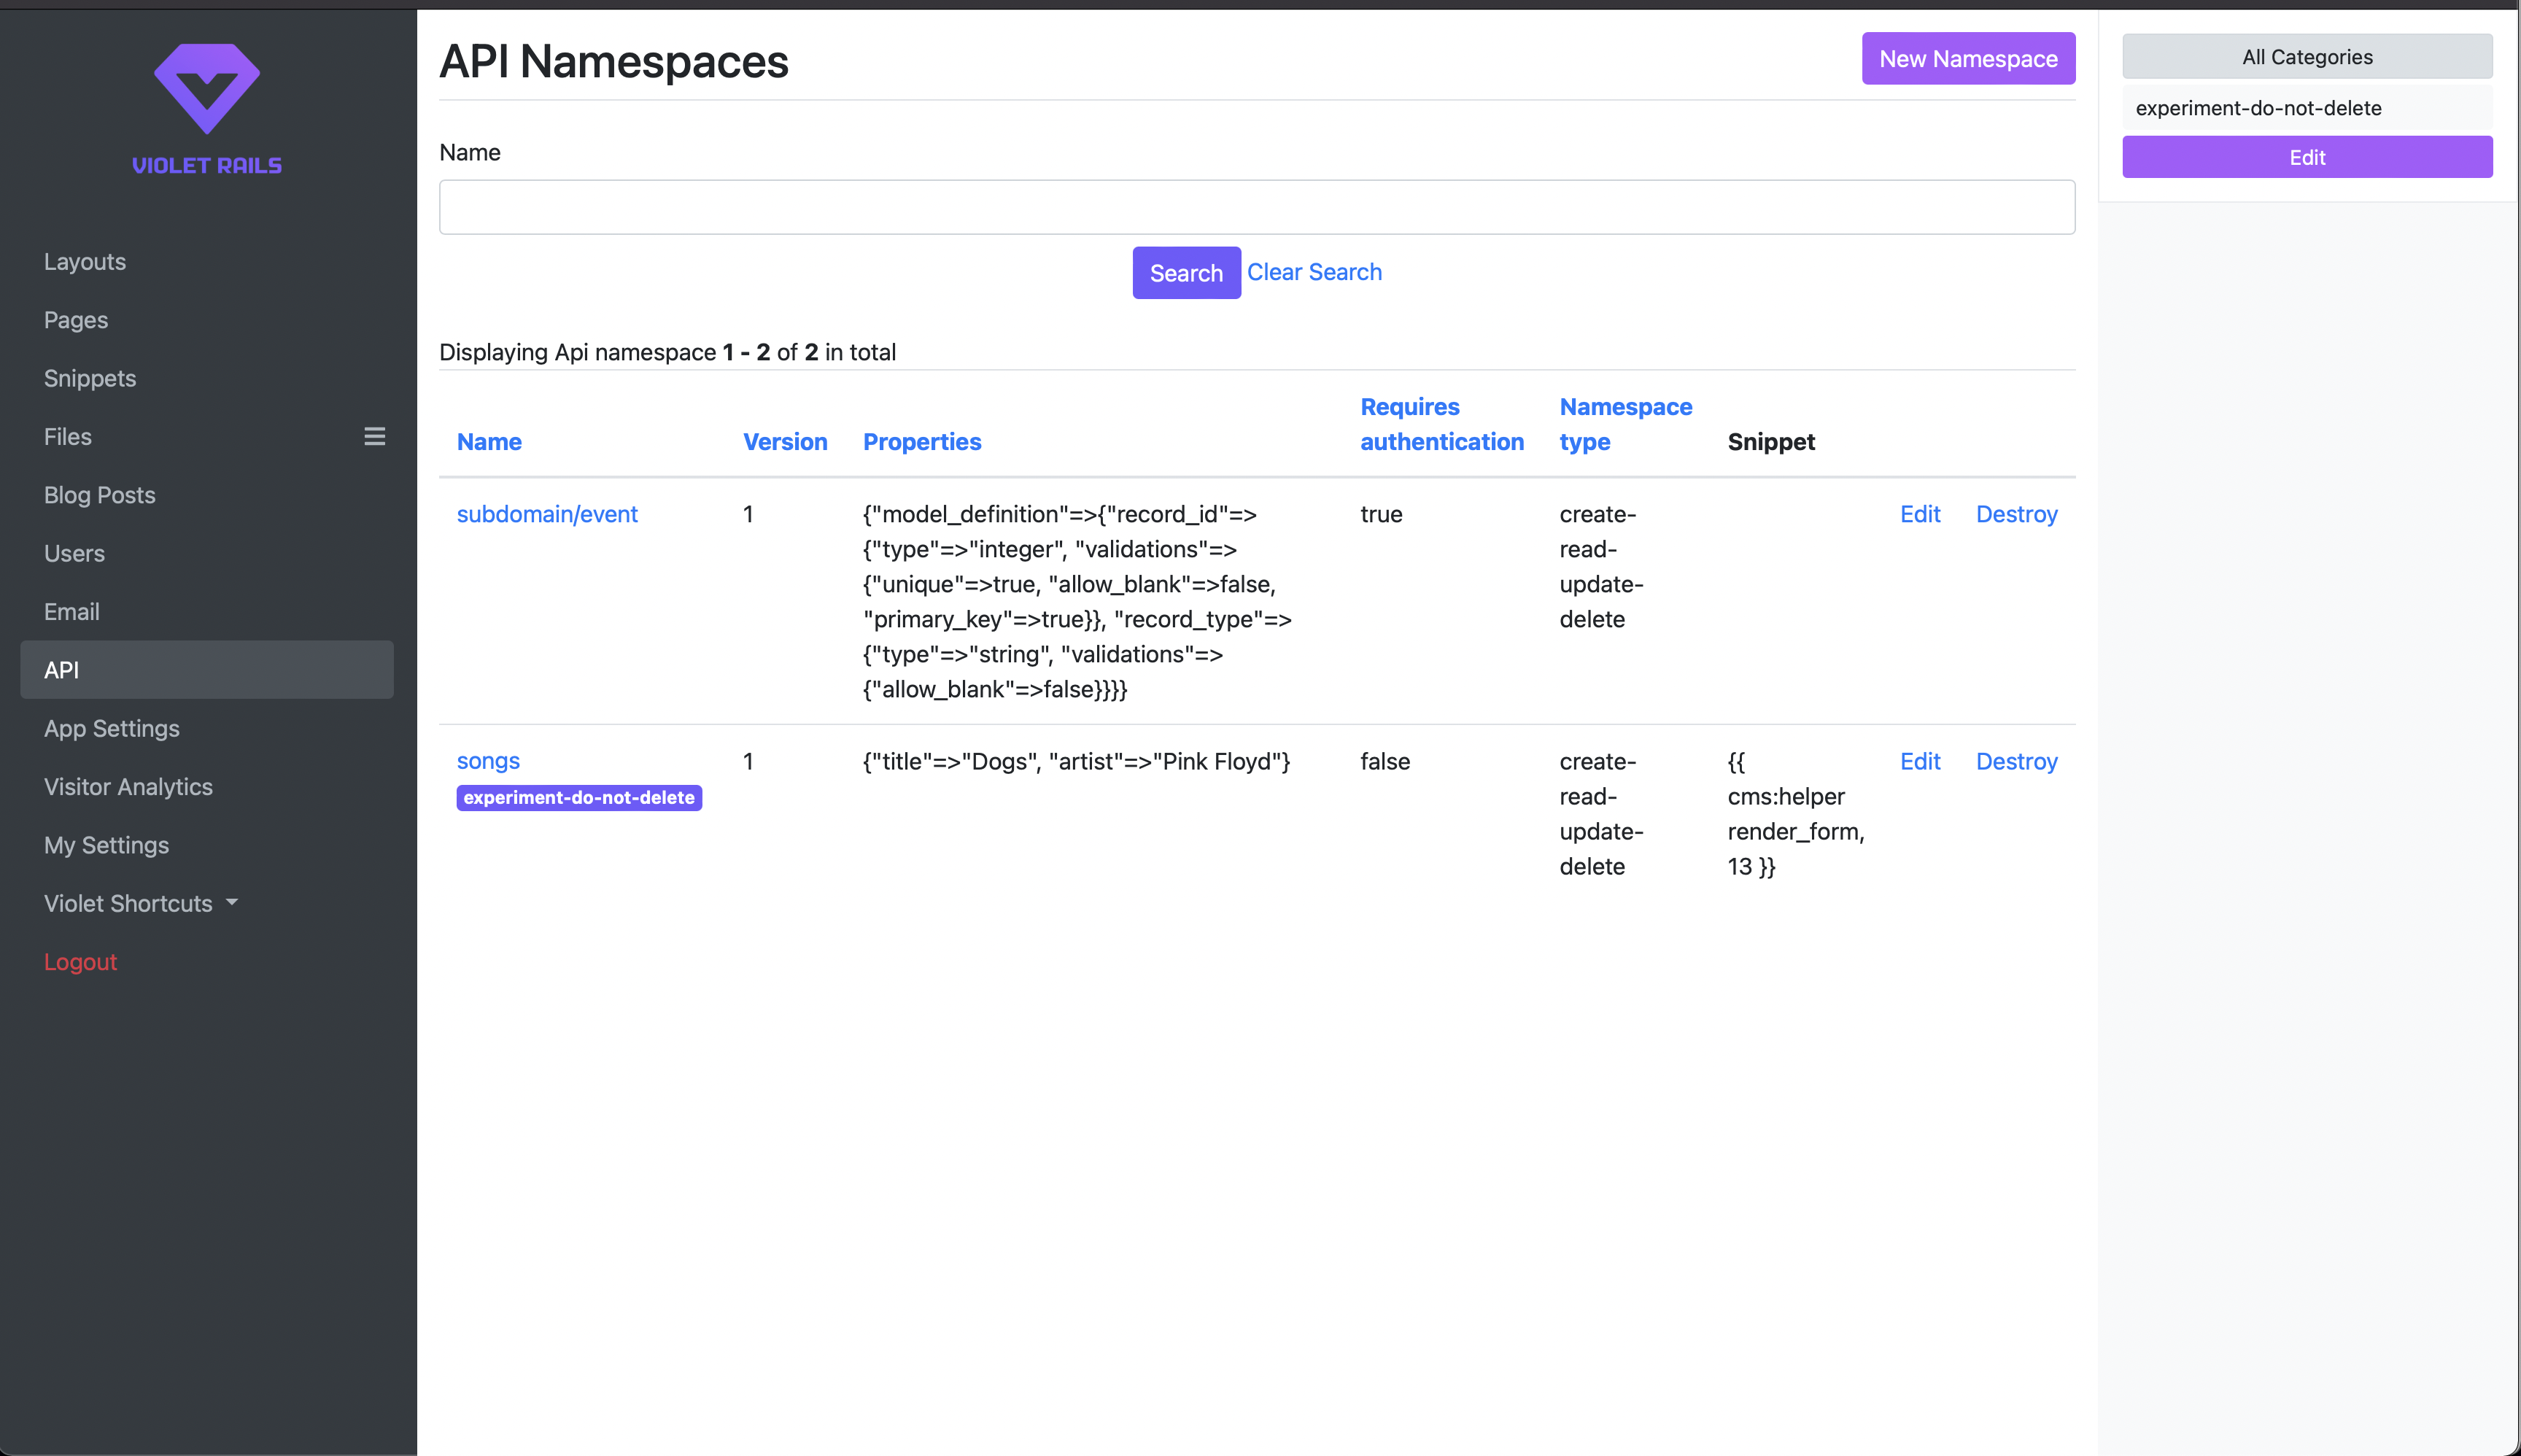The height and width of the screenshot is (1456, 2521).
Task: Edit the subdomain/event namespace
Action: point(1919,514)
